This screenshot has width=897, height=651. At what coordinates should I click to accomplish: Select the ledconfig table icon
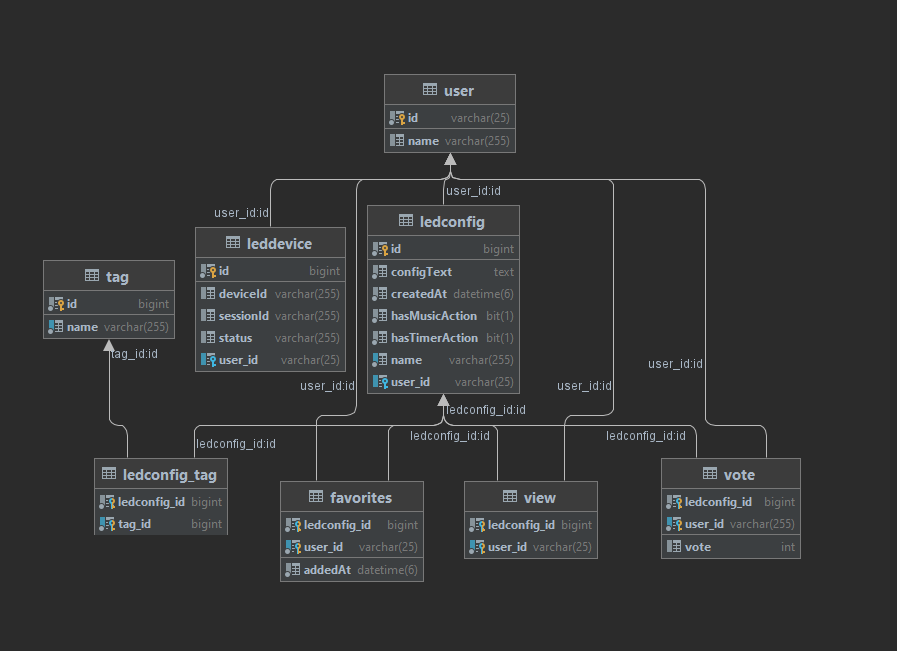click(x=406, y=221)
